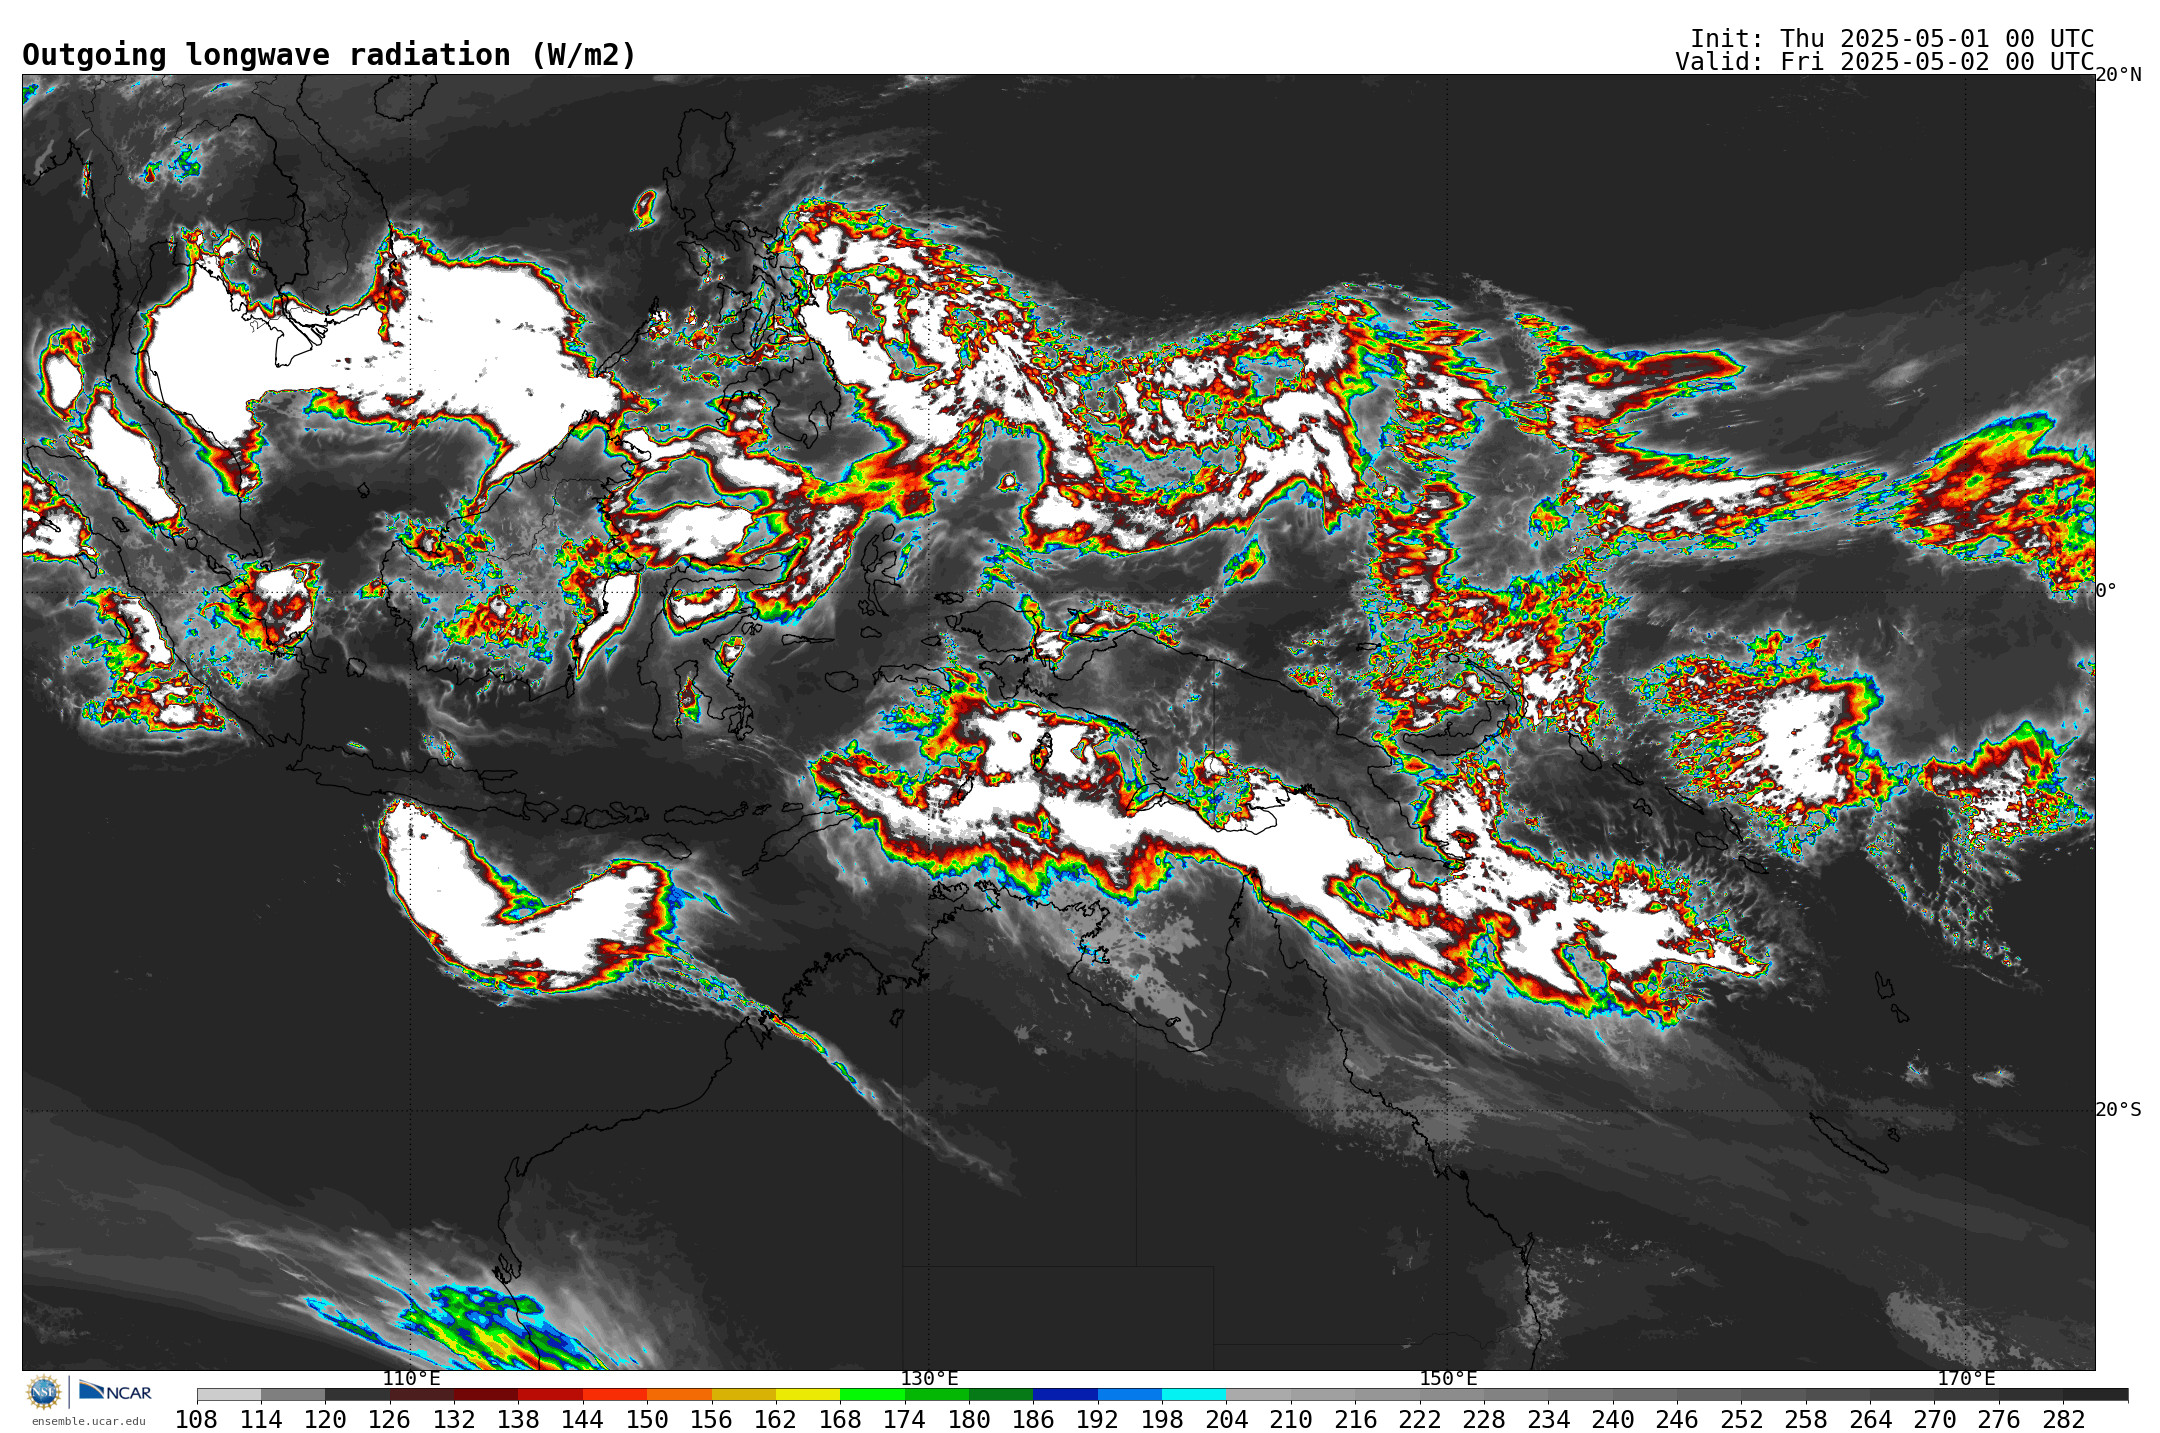
Task: Pick the bright red 144–150 colorbar swatch
Action: tap(615, 1395)
